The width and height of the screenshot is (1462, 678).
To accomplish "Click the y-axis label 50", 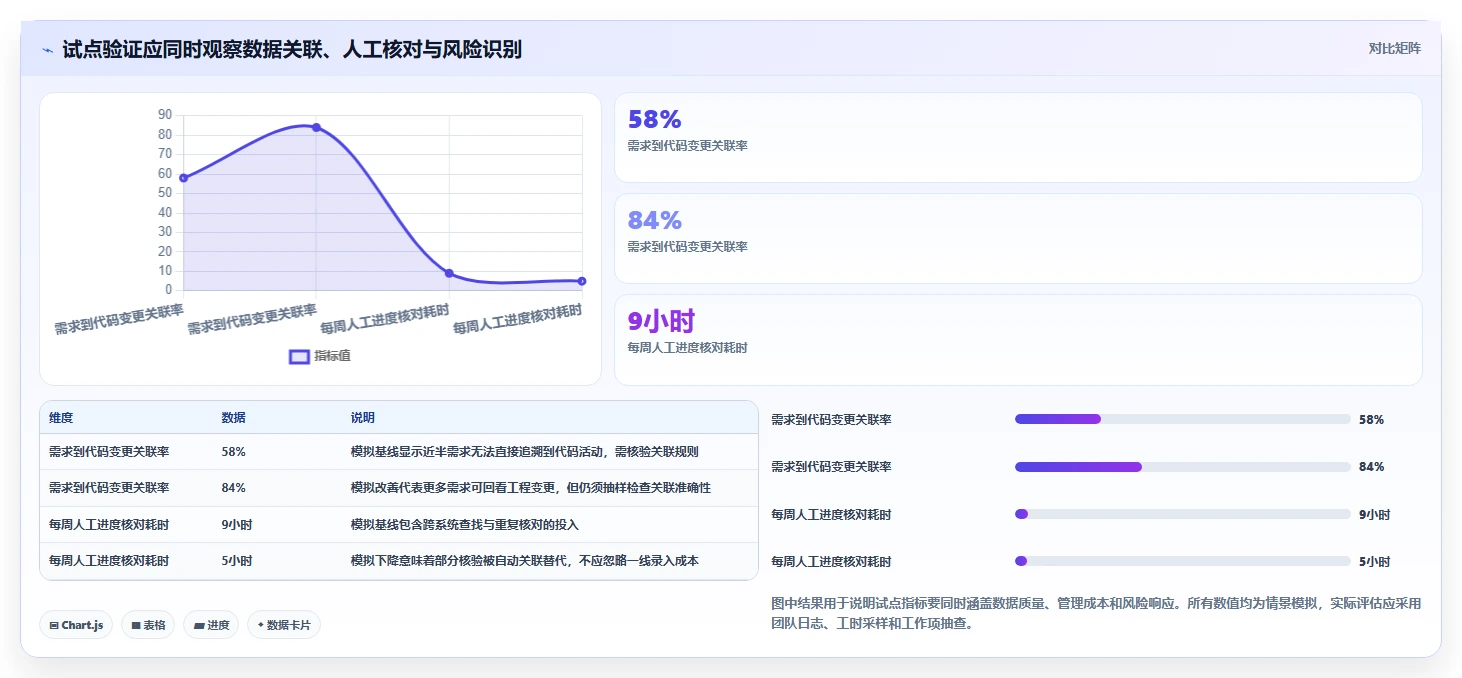I will tap(165, 193).
